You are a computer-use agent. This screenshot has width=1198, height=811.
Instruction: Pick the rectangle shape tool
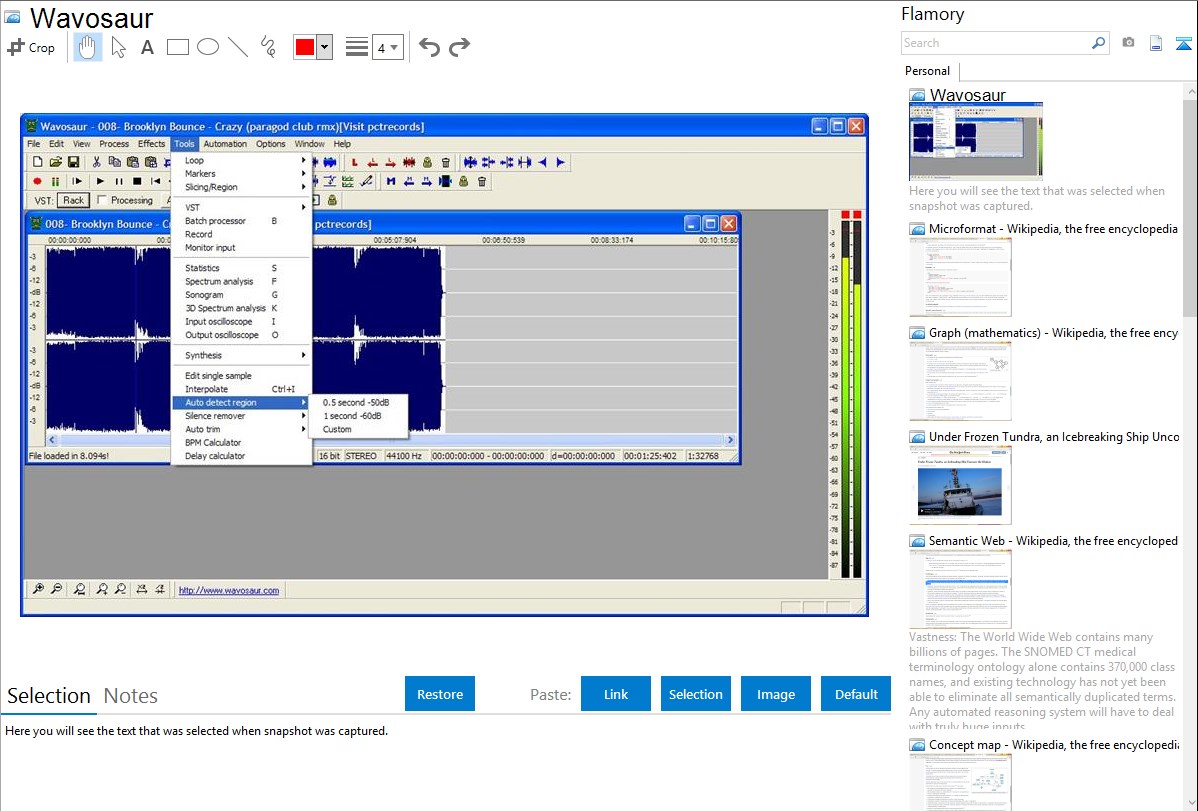point(178,47)
